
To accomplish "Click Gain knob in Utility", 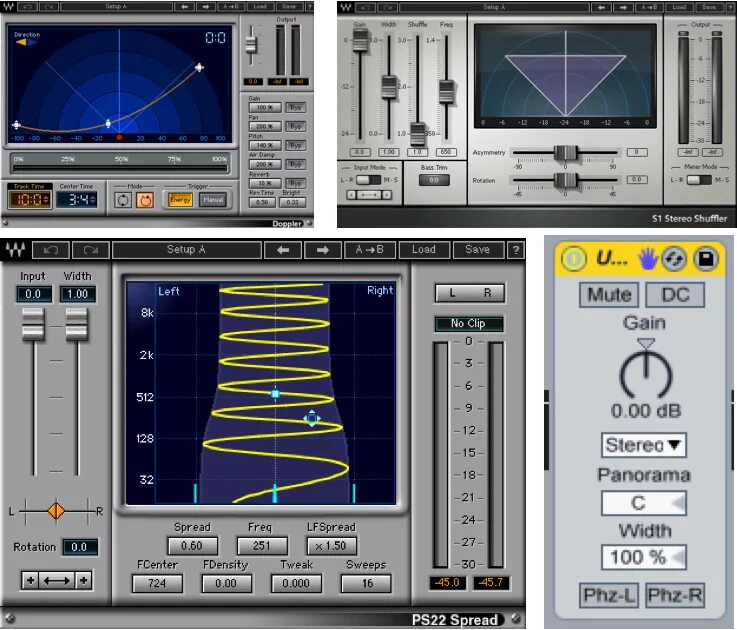I will tap(646, 373).
